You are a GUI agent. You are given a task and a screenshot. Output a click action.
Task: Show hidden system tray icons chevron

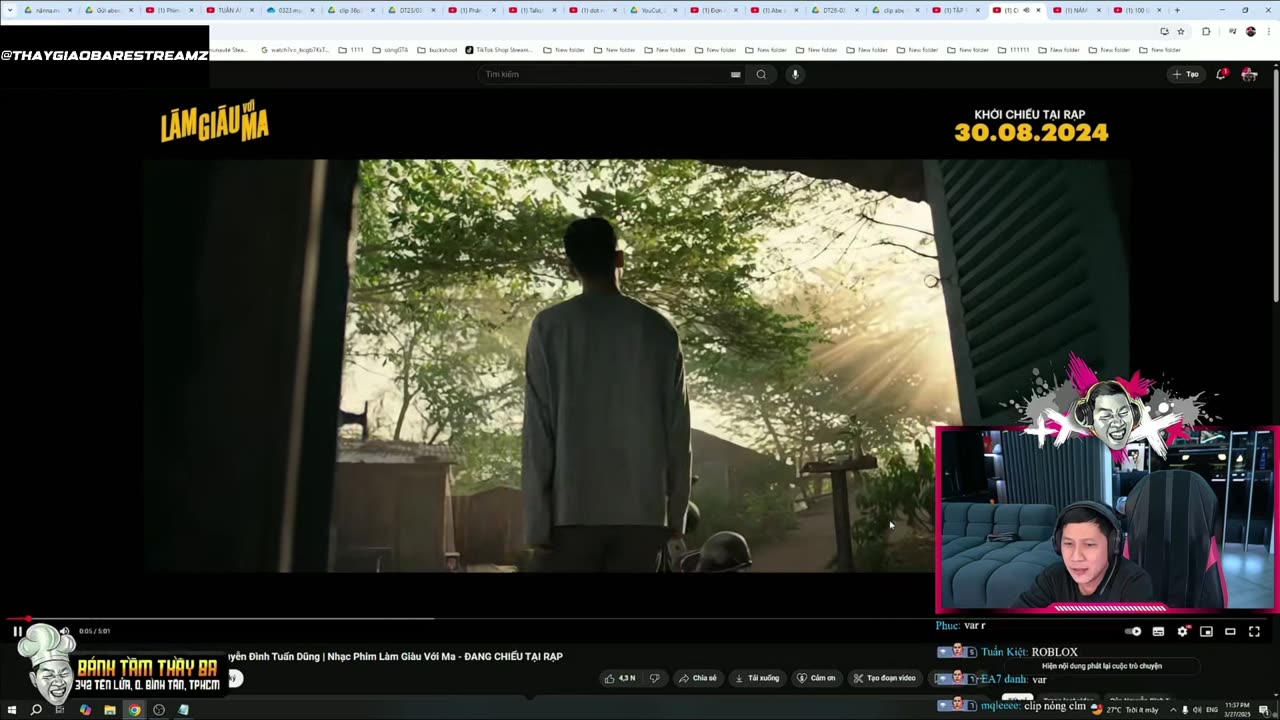point(1173,710)
